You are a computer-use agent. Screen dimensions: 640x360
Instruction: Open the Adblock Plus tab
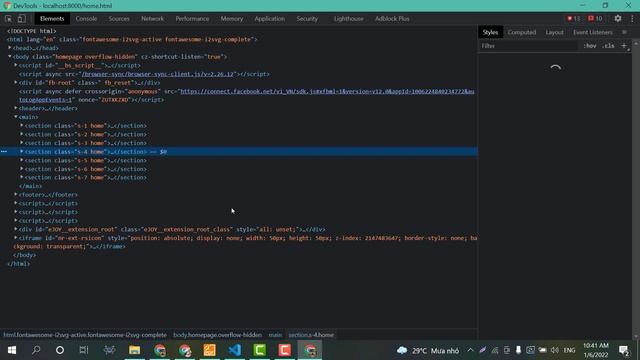(x=392, y=19)
